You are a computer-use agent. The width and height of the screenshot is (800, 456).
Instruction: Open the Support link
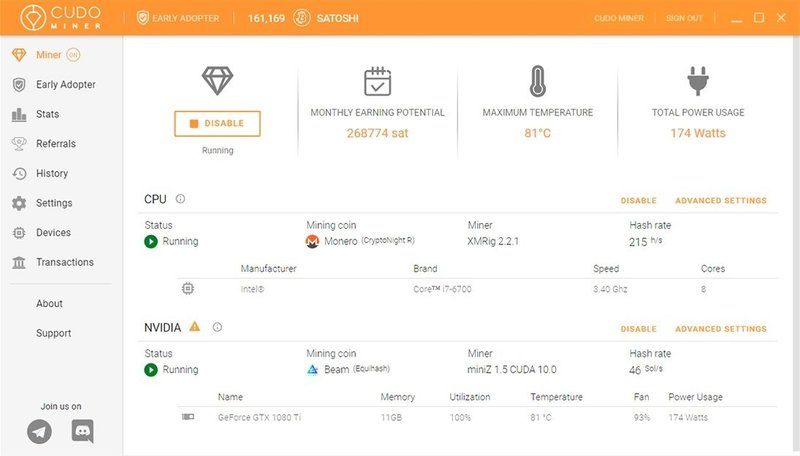(54, 333)
